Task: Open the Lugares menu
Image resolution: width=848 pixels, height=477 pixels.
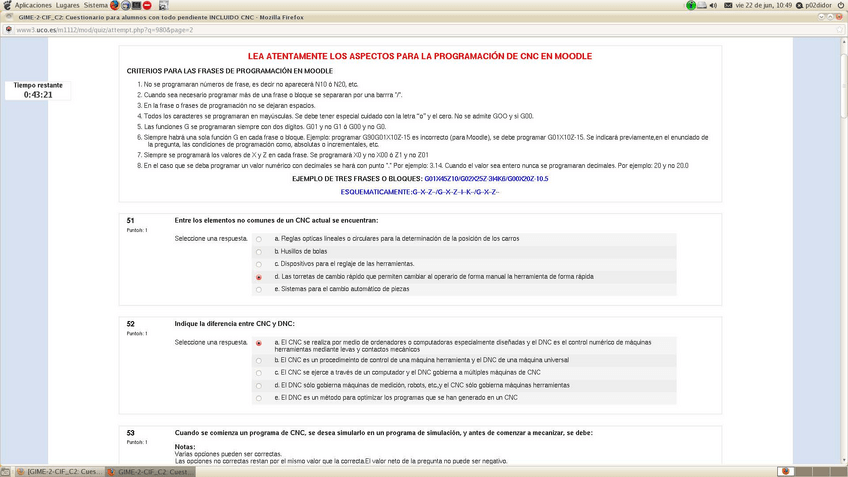Action: pyautogui.click(x=68, y=5)
